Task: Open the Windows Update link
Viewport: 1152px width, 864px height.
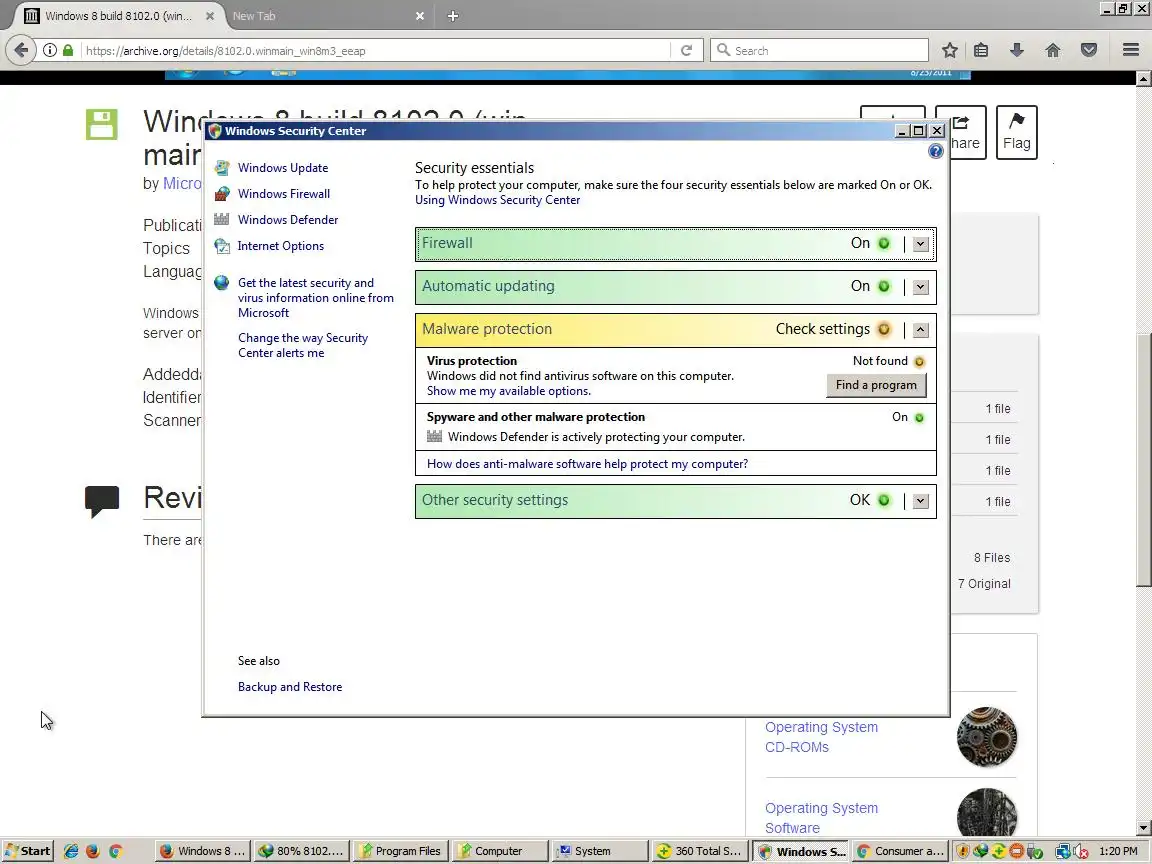Action: [283, 168]
